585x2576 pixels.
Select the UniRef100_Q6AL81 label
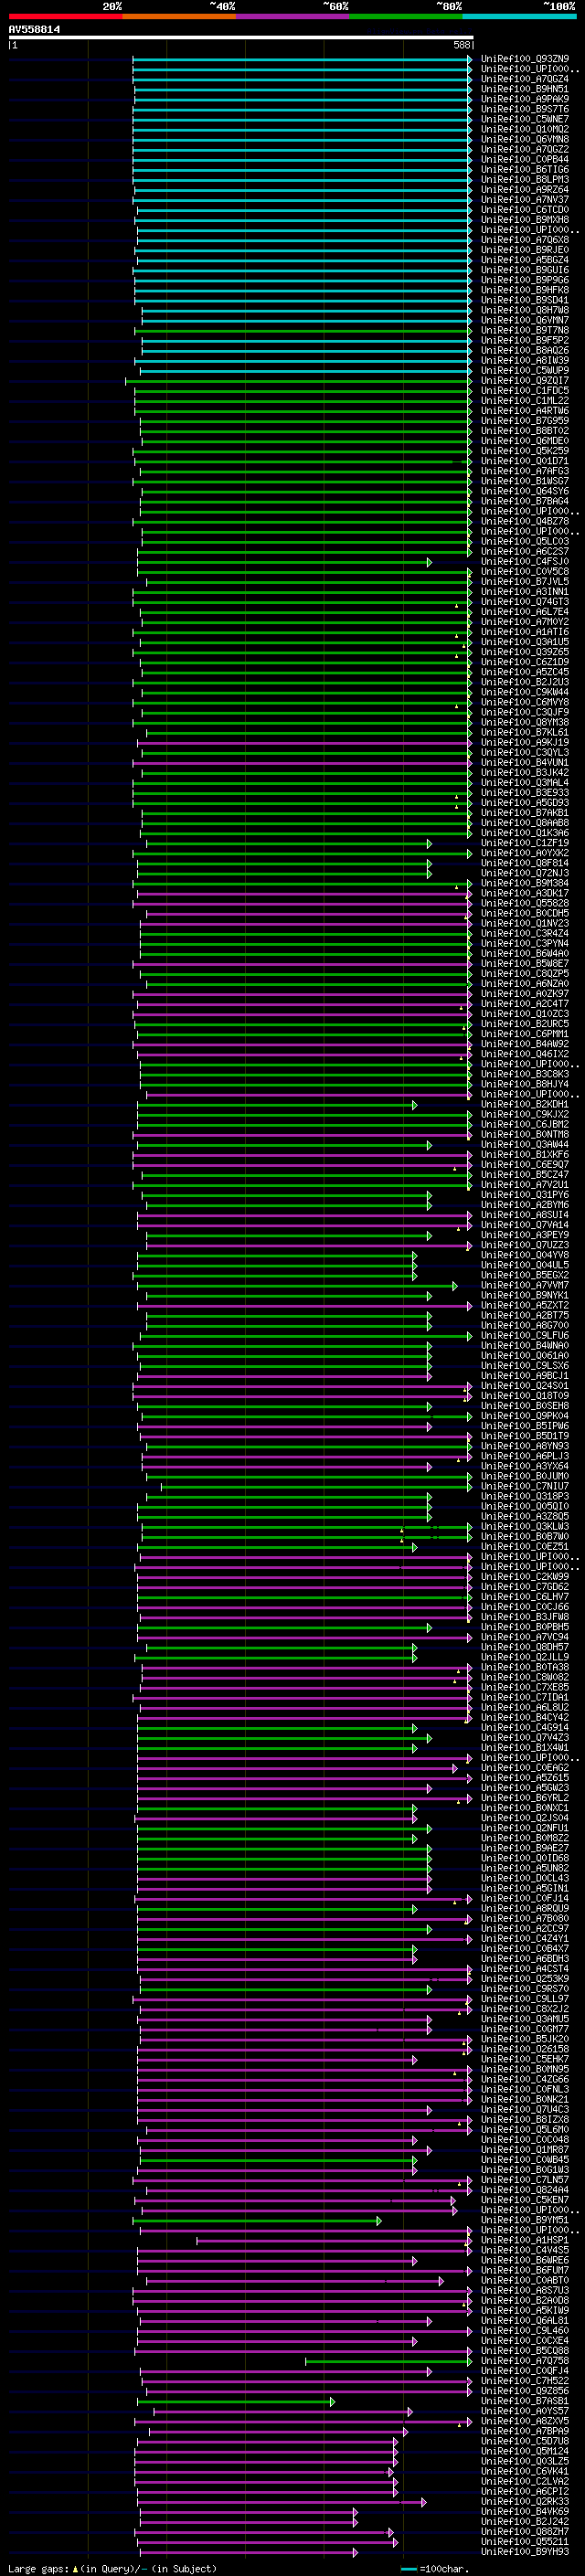[525, 2321]
